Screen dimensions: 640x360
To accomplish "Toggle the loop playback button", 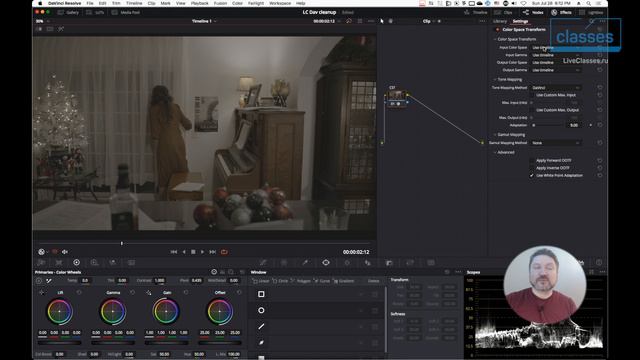I will click(224, 252).
